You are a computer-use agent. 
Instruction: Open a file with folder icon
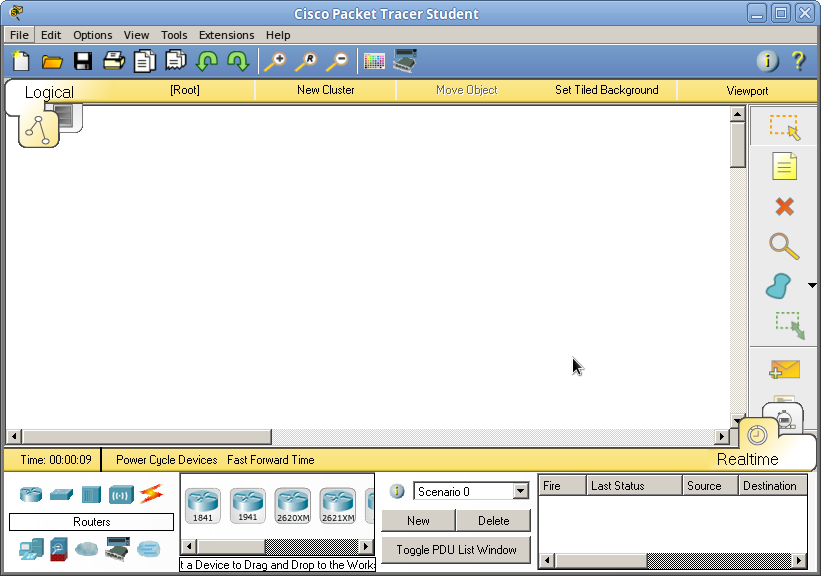(52, 62)
